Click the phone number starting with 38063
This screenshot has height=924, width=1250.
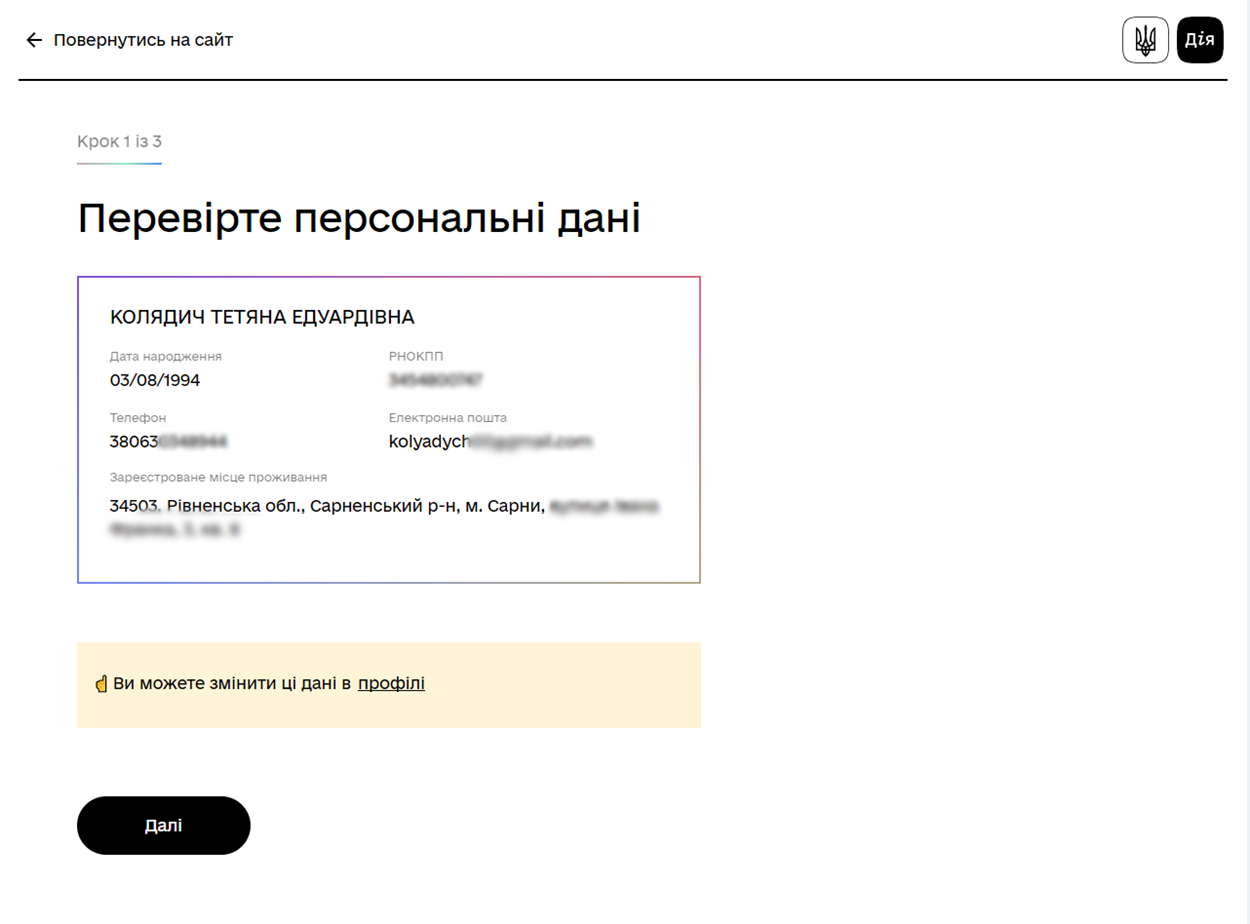168,441
